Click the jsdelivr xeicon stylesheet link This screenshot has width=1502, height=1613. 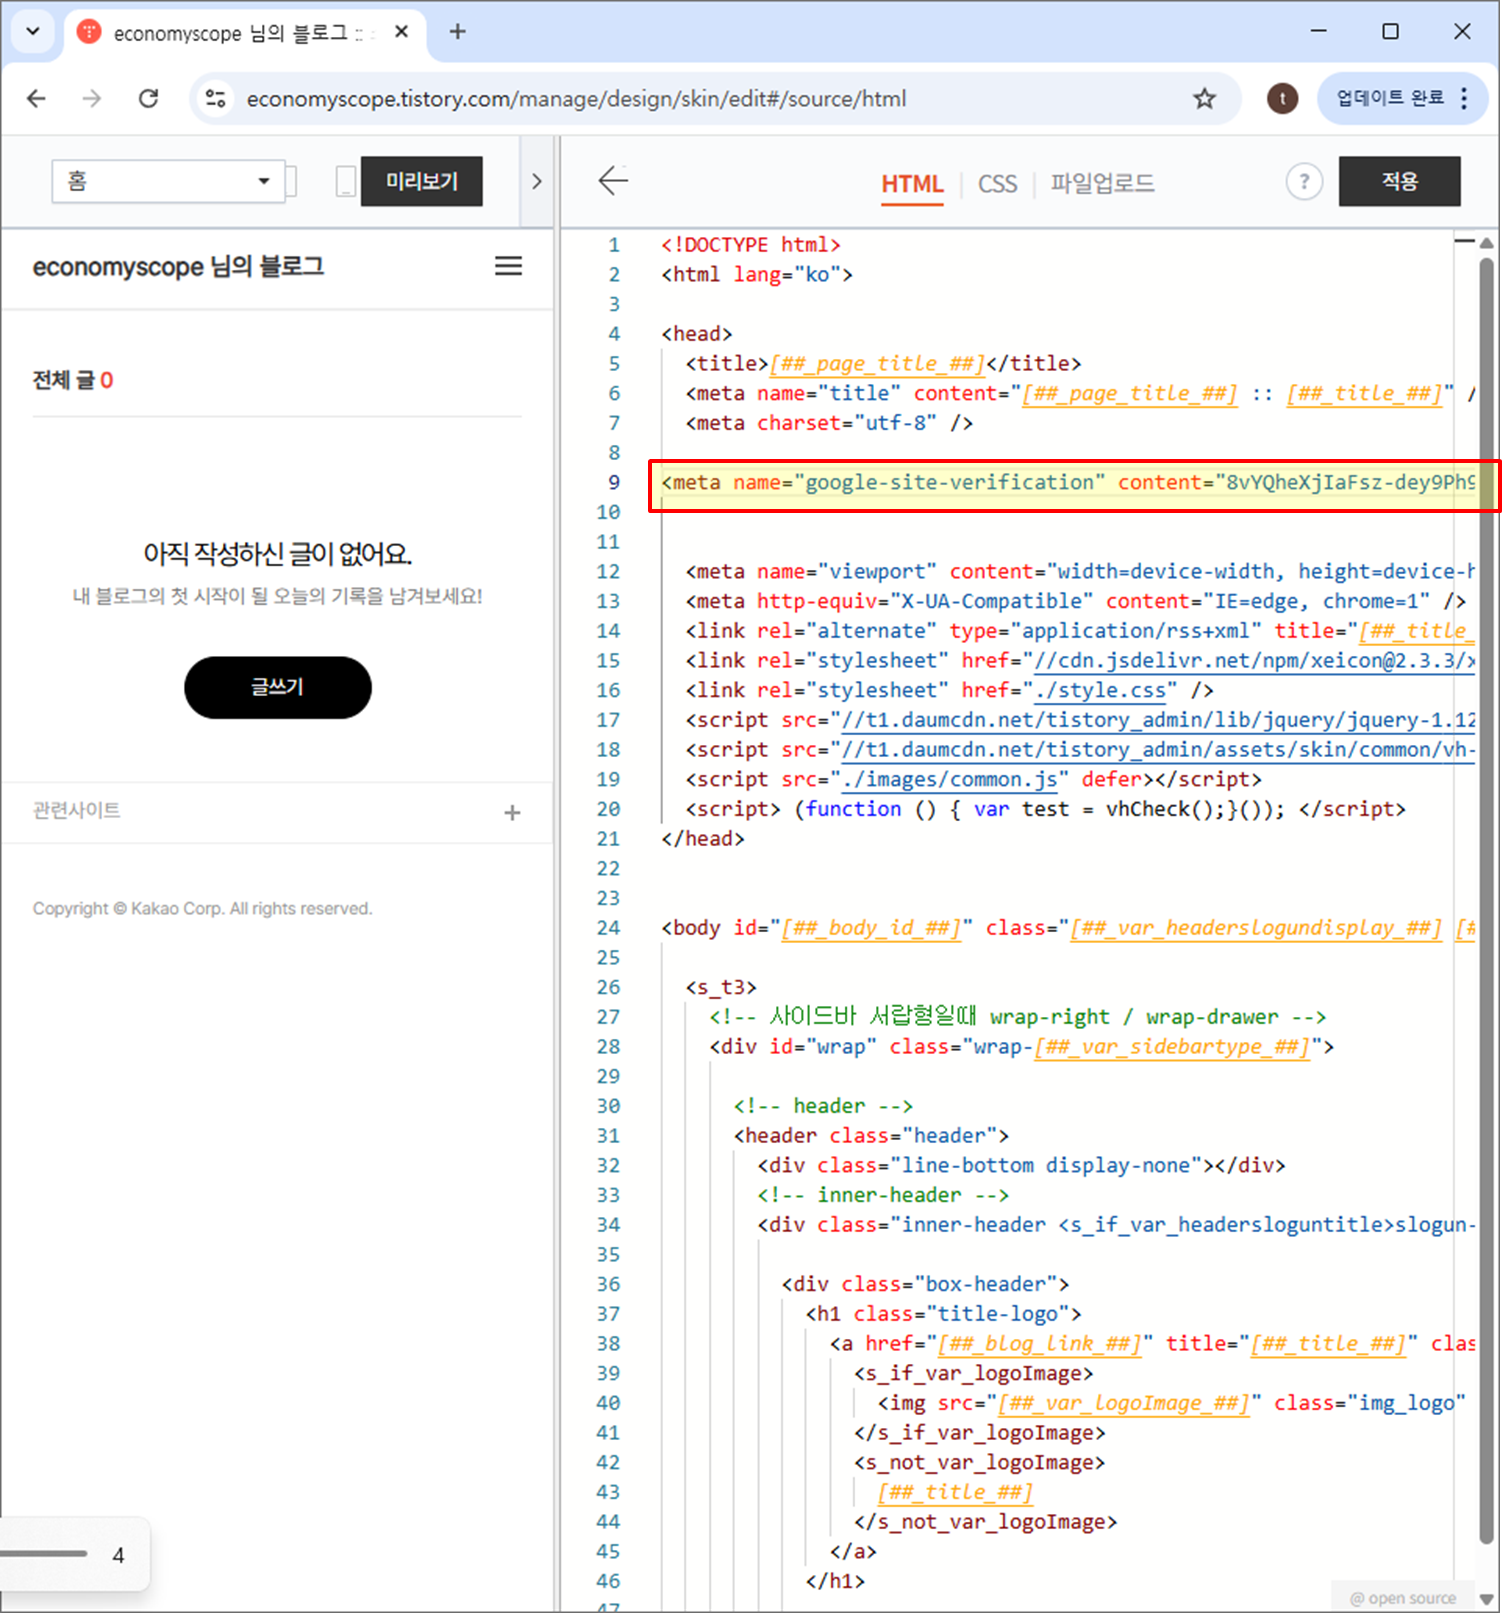tap(1254, 661)
